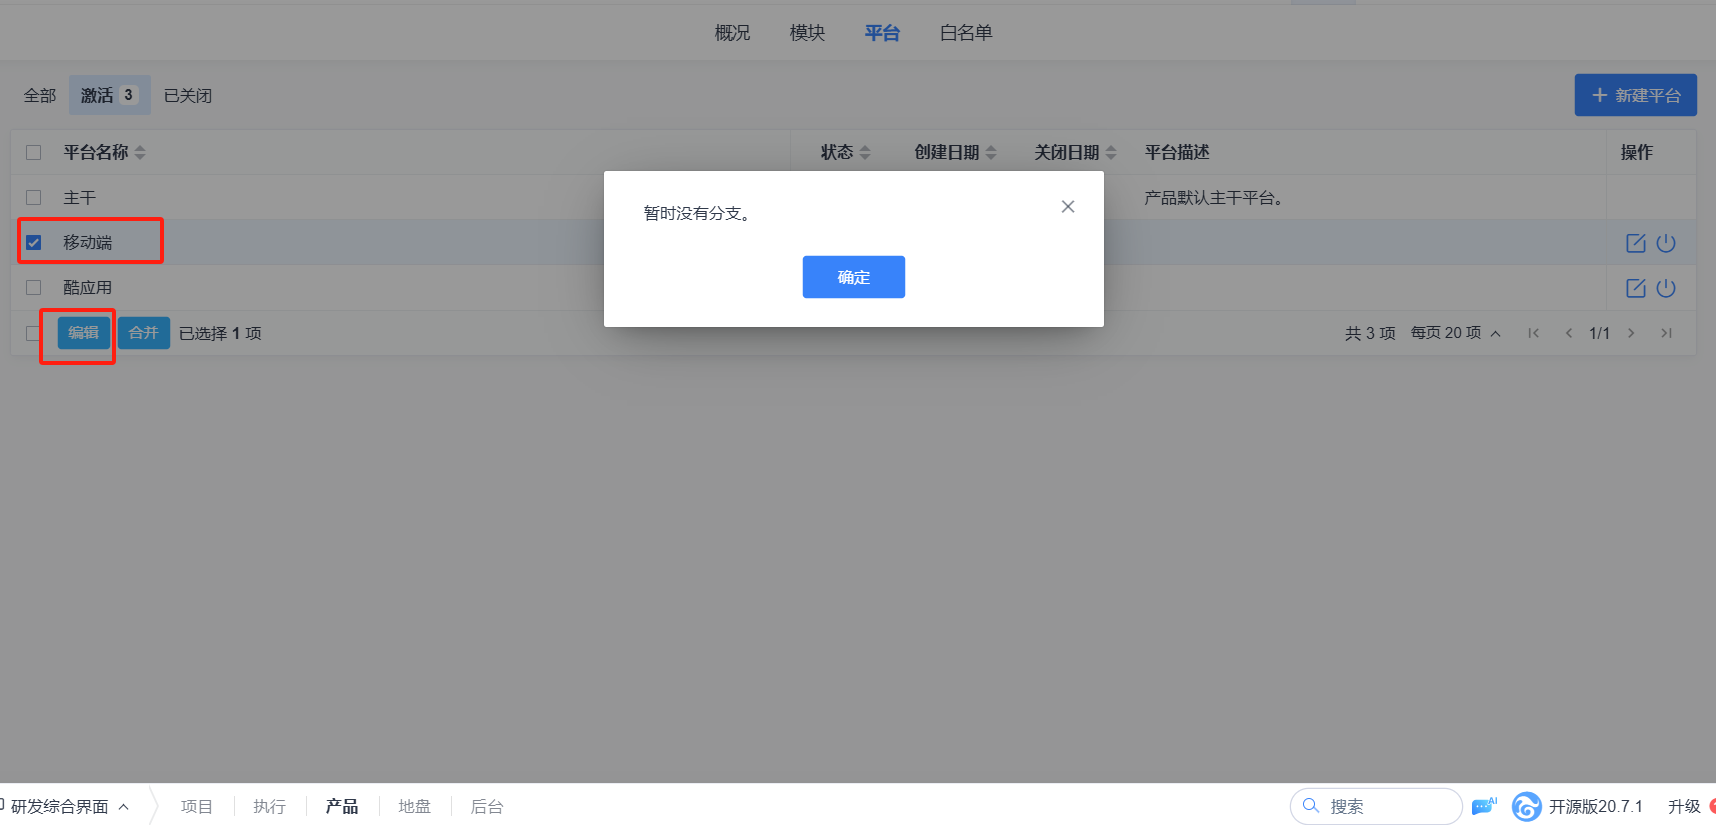
Task: Click the 移动端 platform name
Action: tap(88, 243)
